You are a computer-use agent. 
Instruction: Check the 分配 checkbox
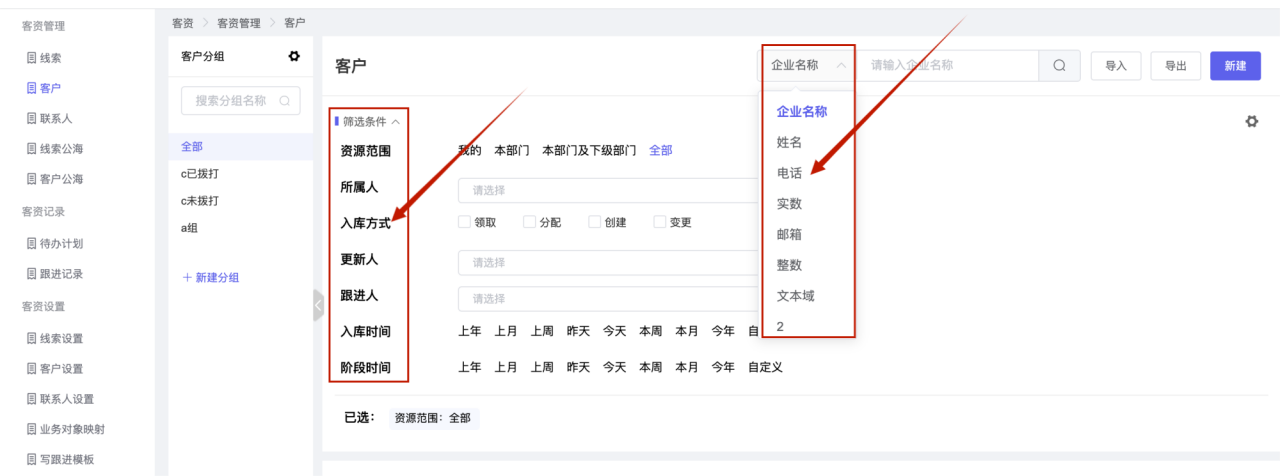point(529,222)
